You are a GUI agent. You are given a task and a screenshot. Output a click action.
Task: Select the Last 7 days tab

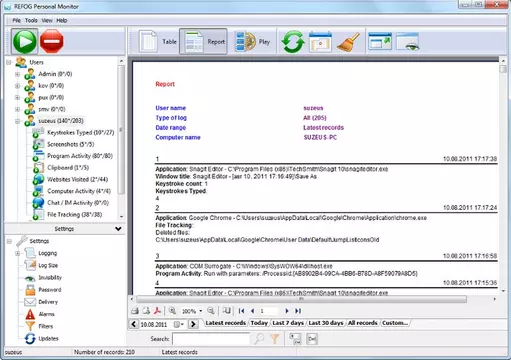pos(288,323)
